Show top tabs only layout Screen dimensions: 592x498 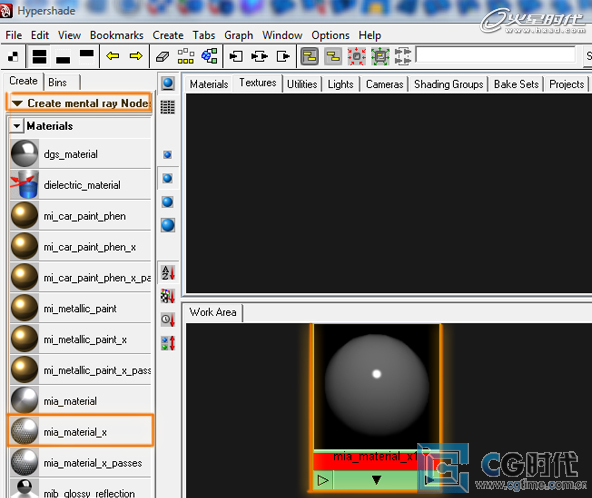(86, 57)
